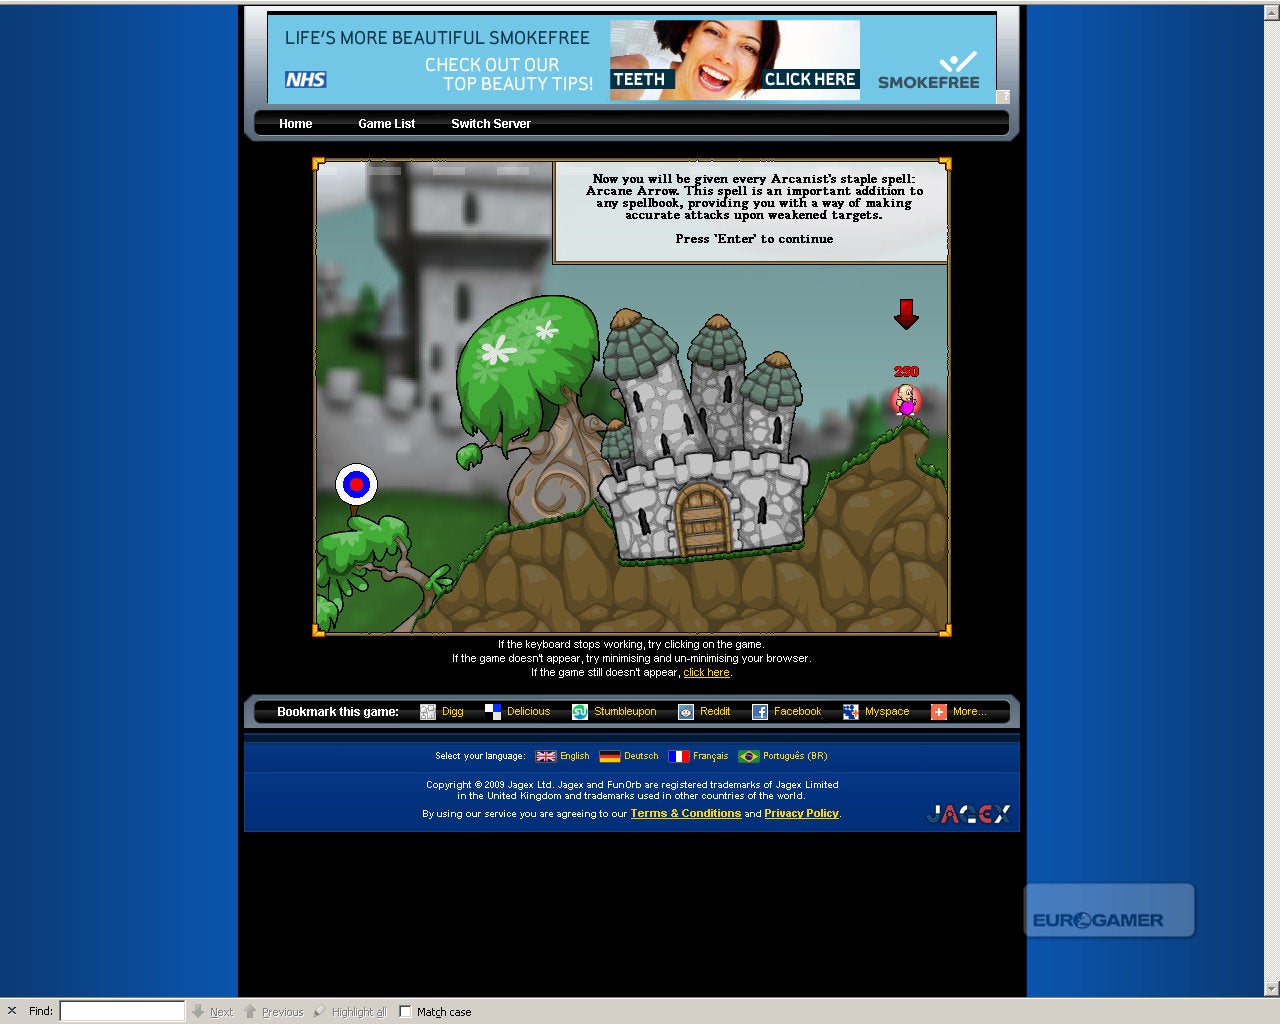This screenshot has height=1024, width=1280.
Task: Click the German flag for Deutsch
Action: click(x=610, y=756)
